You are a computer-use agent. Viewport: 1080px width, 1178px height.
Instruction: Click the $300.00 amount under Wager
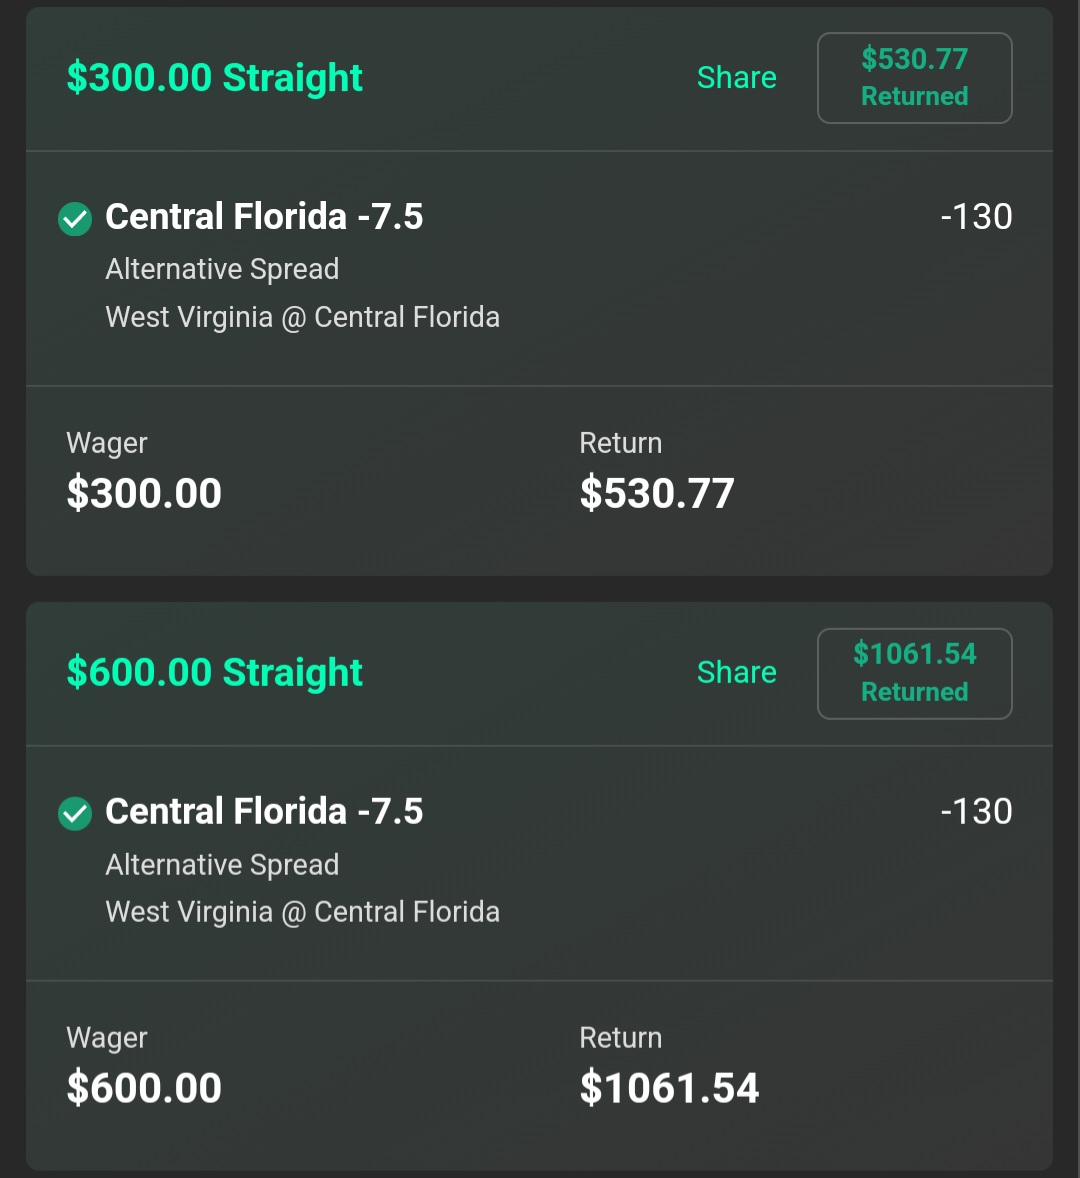click(144, 493)
